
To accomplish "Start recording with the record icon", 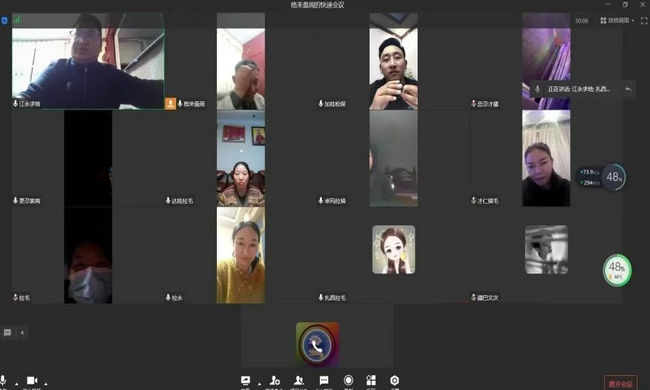I will click(x=349, y=380).
